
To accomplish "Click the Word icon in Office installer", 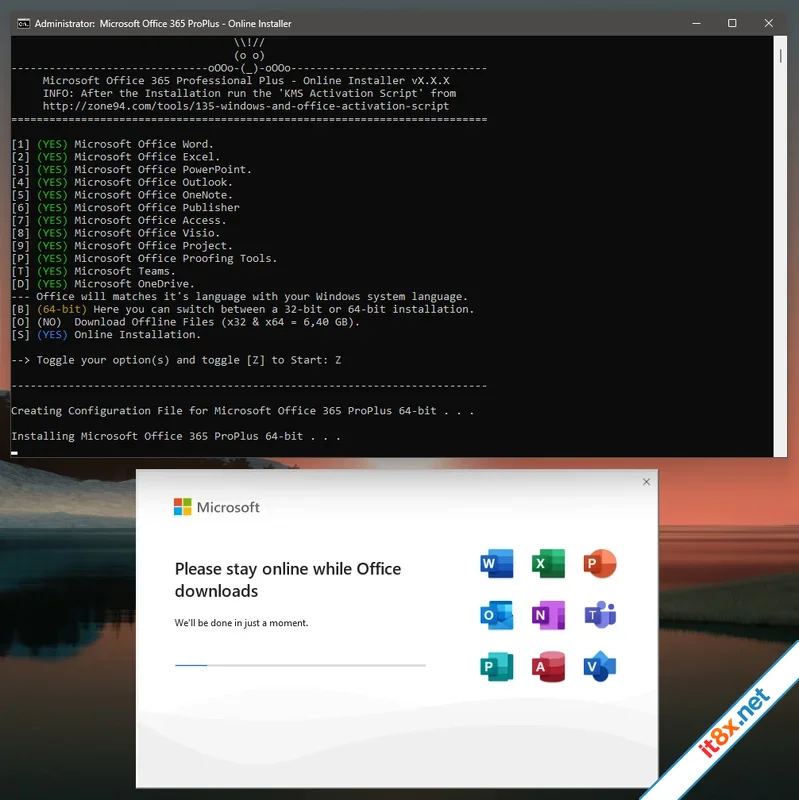I will coord(496,563).
